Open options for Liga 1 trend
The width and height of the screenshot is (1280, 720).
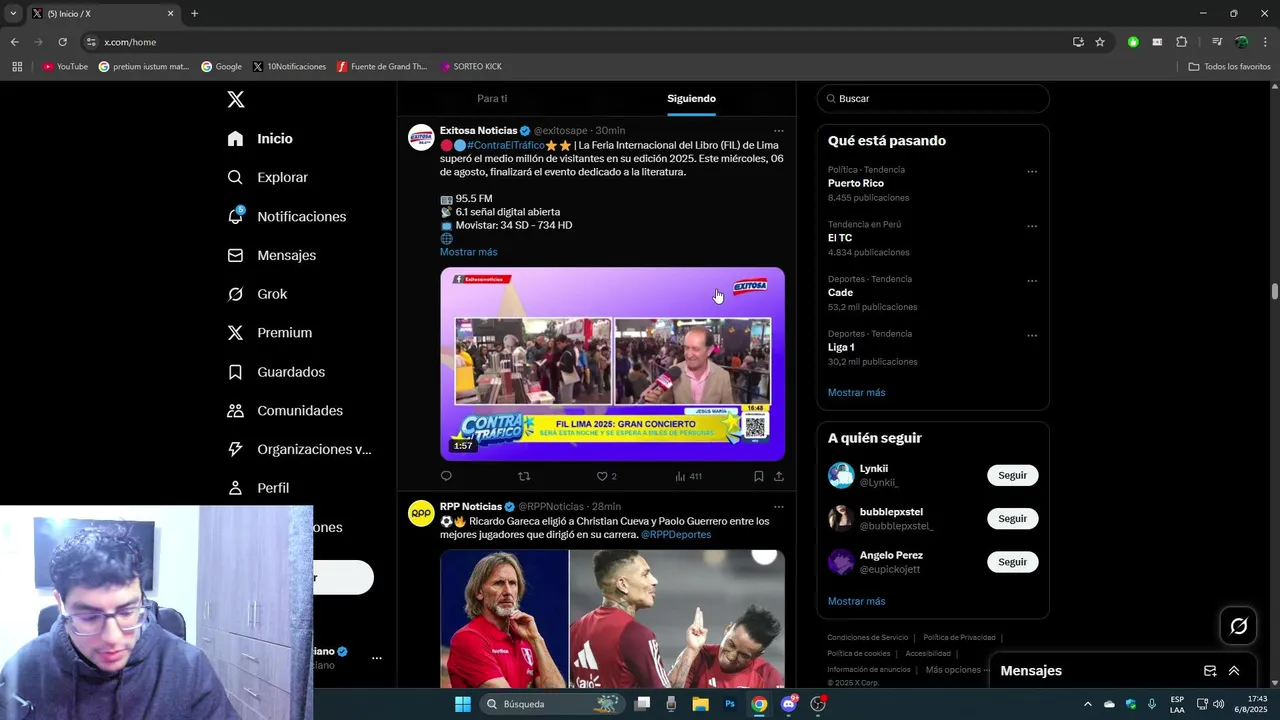pos(1032,336)
